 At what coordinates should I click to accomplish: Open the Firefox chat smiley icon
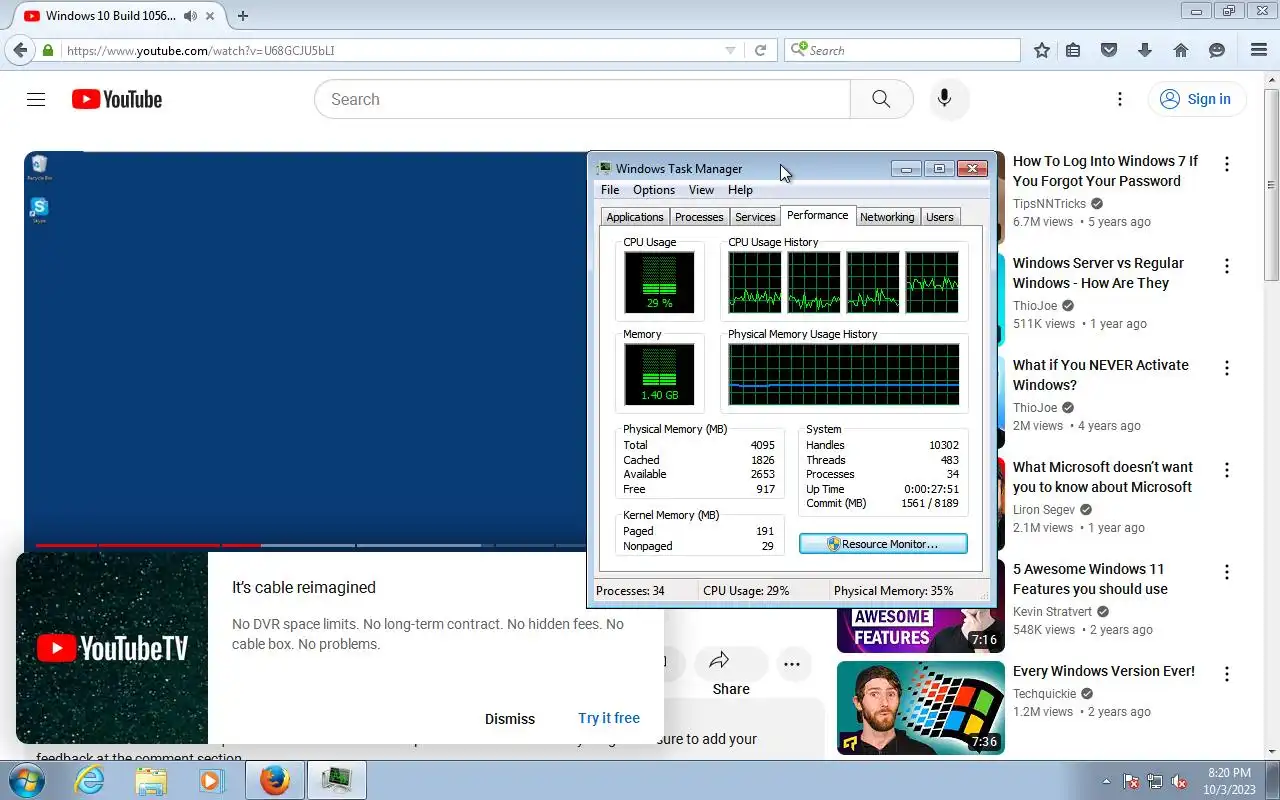point(1217,50)
